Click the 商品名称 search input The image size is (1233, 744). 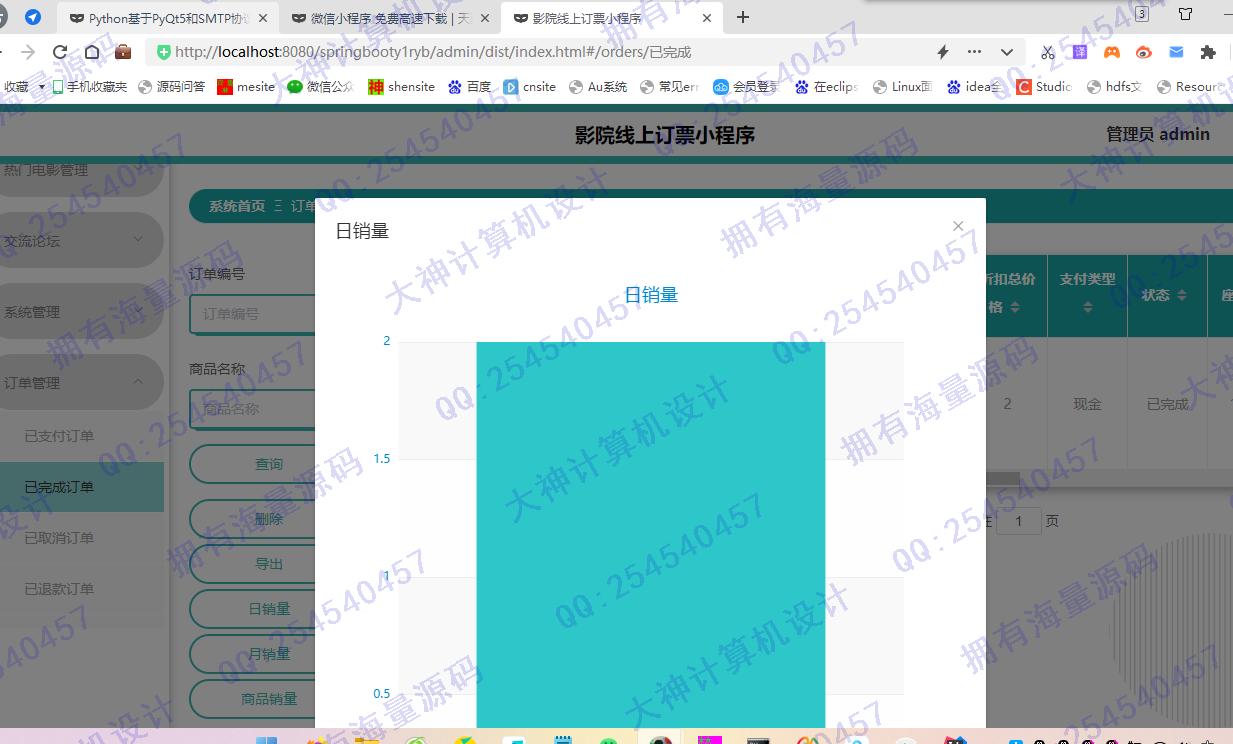253,408
